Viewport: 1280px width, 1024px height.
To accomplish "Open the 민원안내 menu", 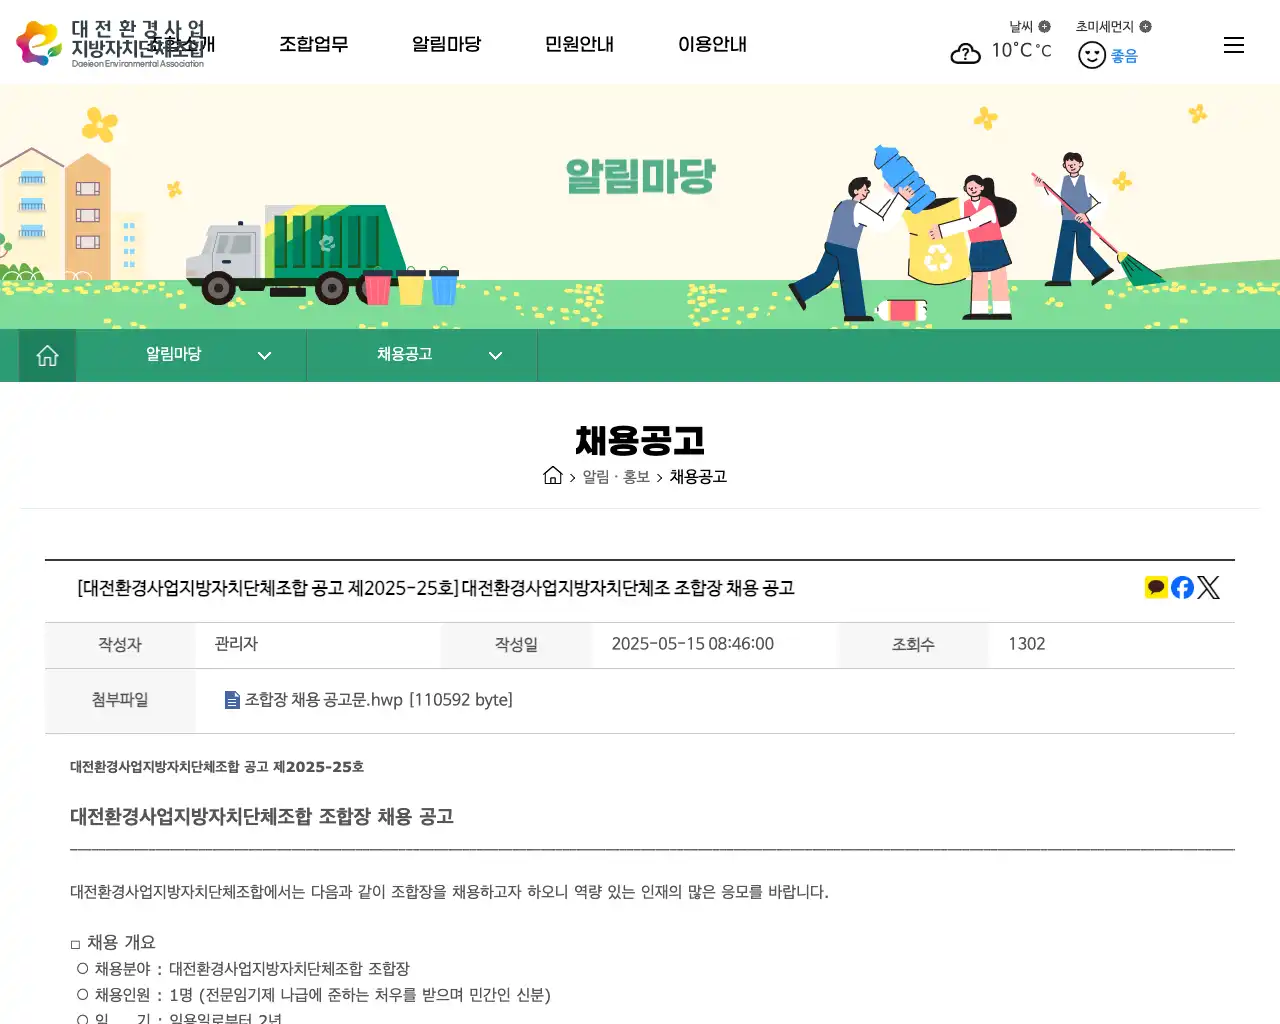I will point(578,44).
